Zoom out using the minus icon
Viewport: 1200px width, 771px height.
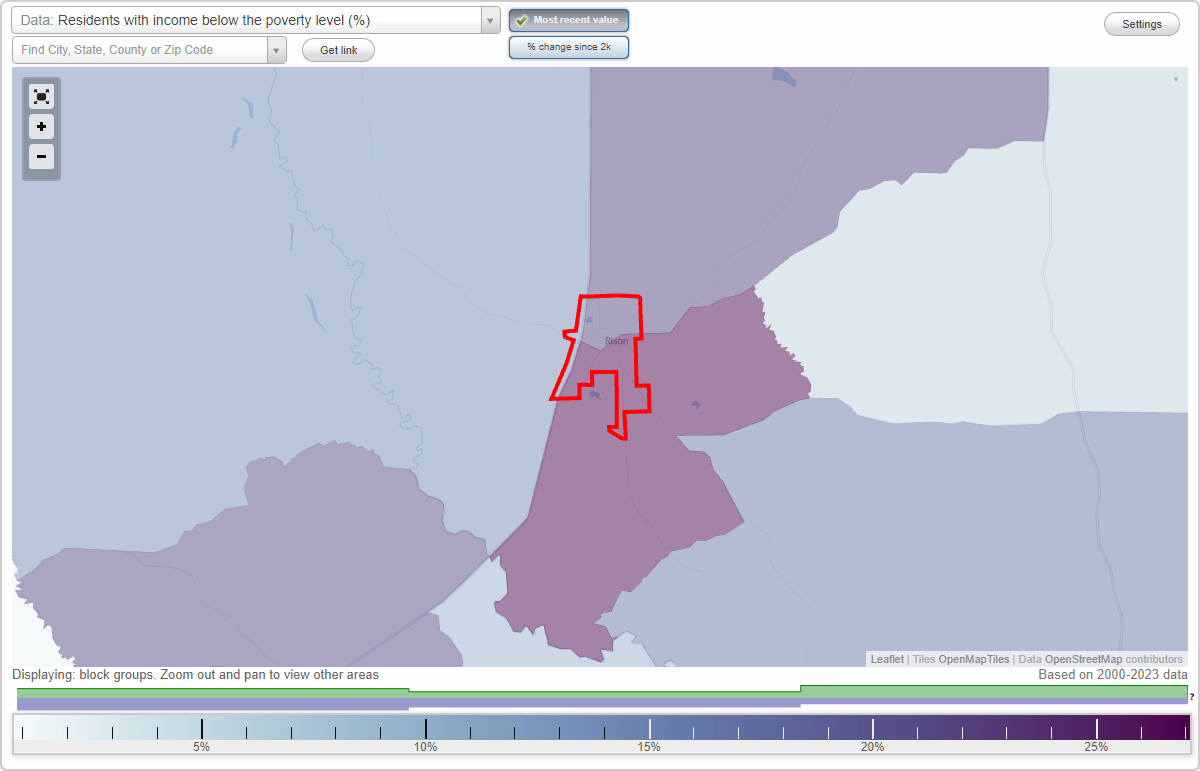[x=41, y=157]
